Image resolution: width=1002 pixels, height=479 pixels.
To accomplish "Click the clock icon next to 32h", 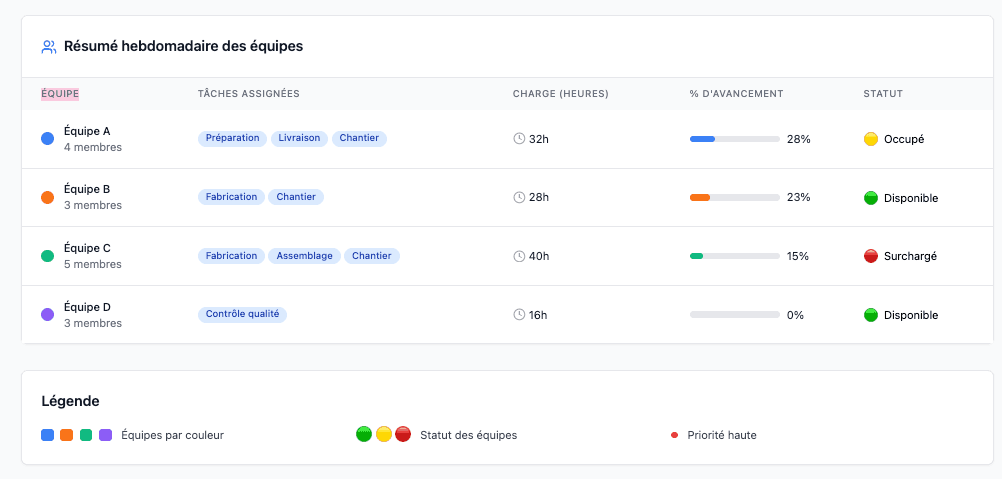I will pos(519,139).
